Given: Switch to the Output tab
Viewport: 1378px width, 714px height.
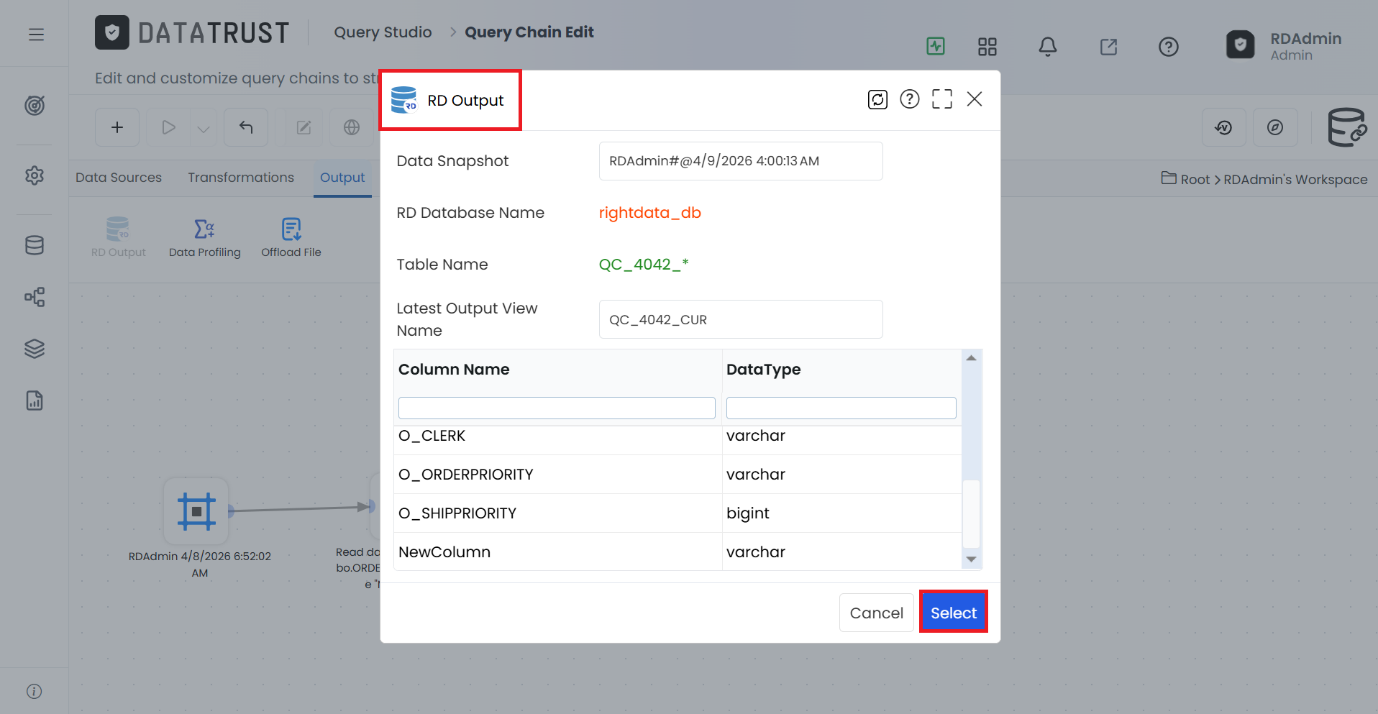Looking at the screenshot, I should (x=342, y=177).
